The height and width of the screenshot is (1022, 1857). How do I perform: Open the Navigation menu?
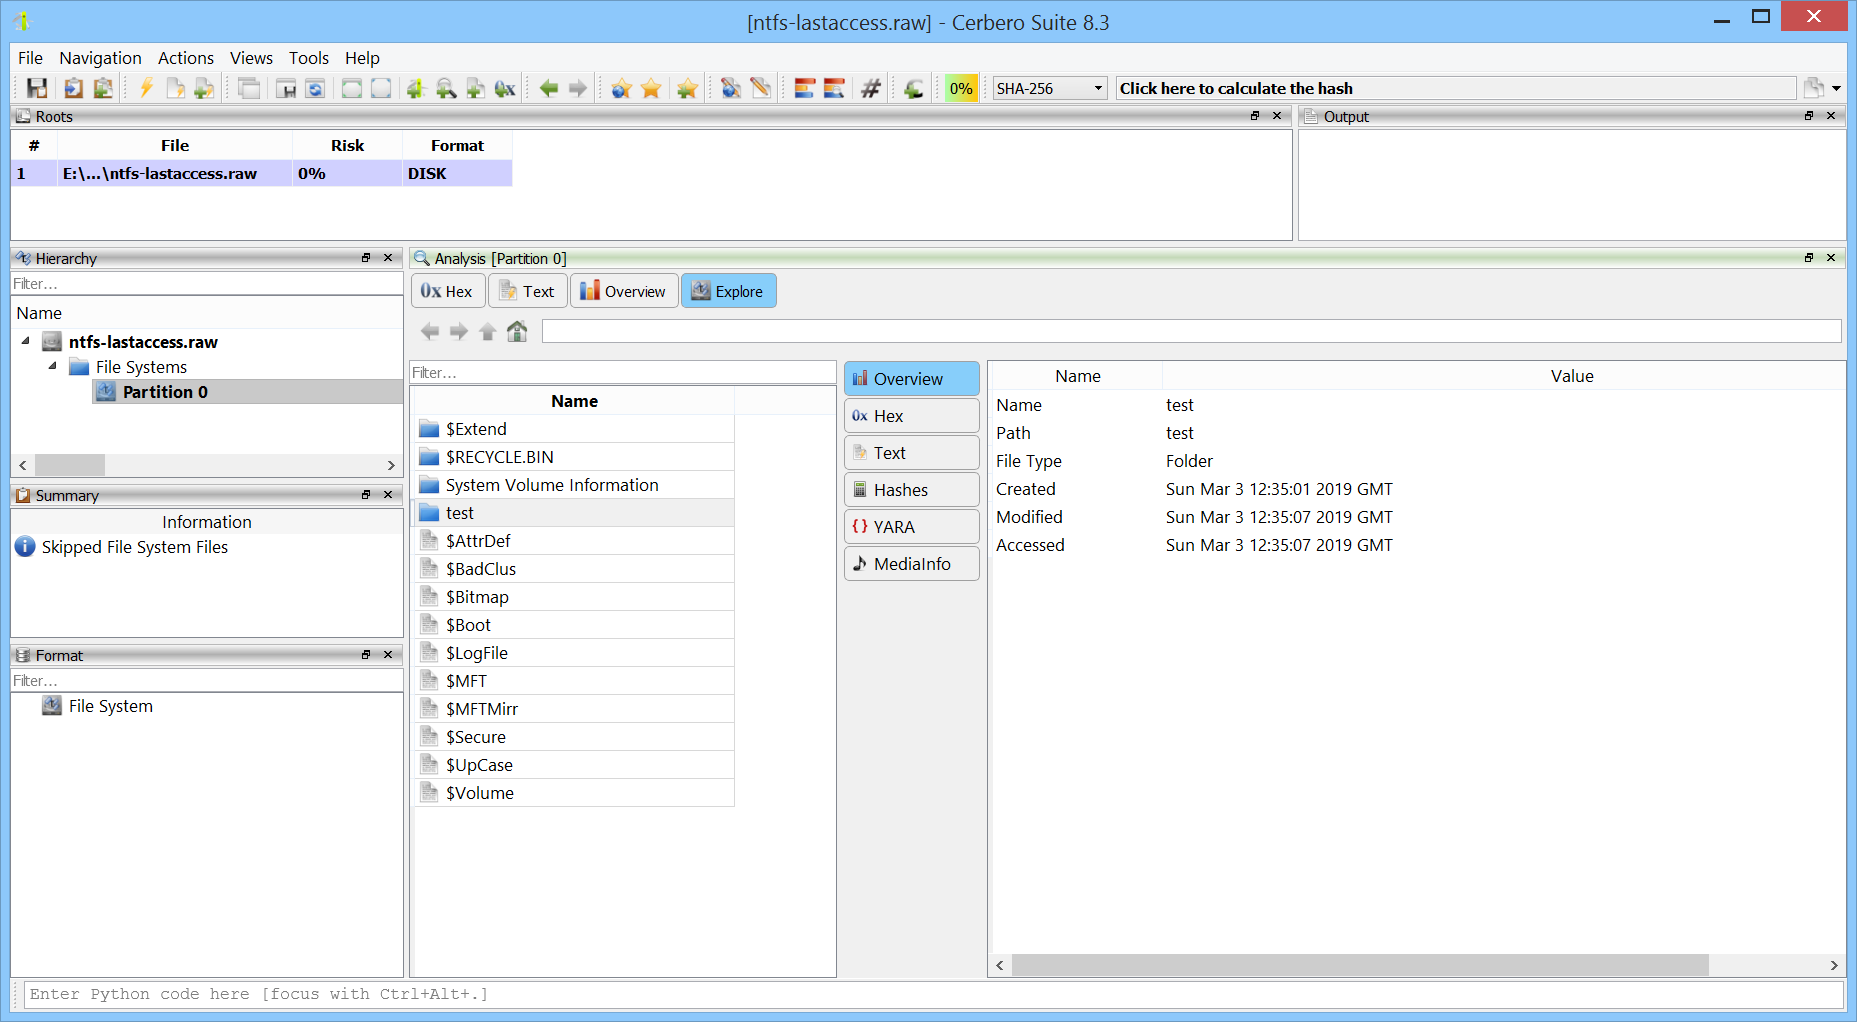coord(100,58)
